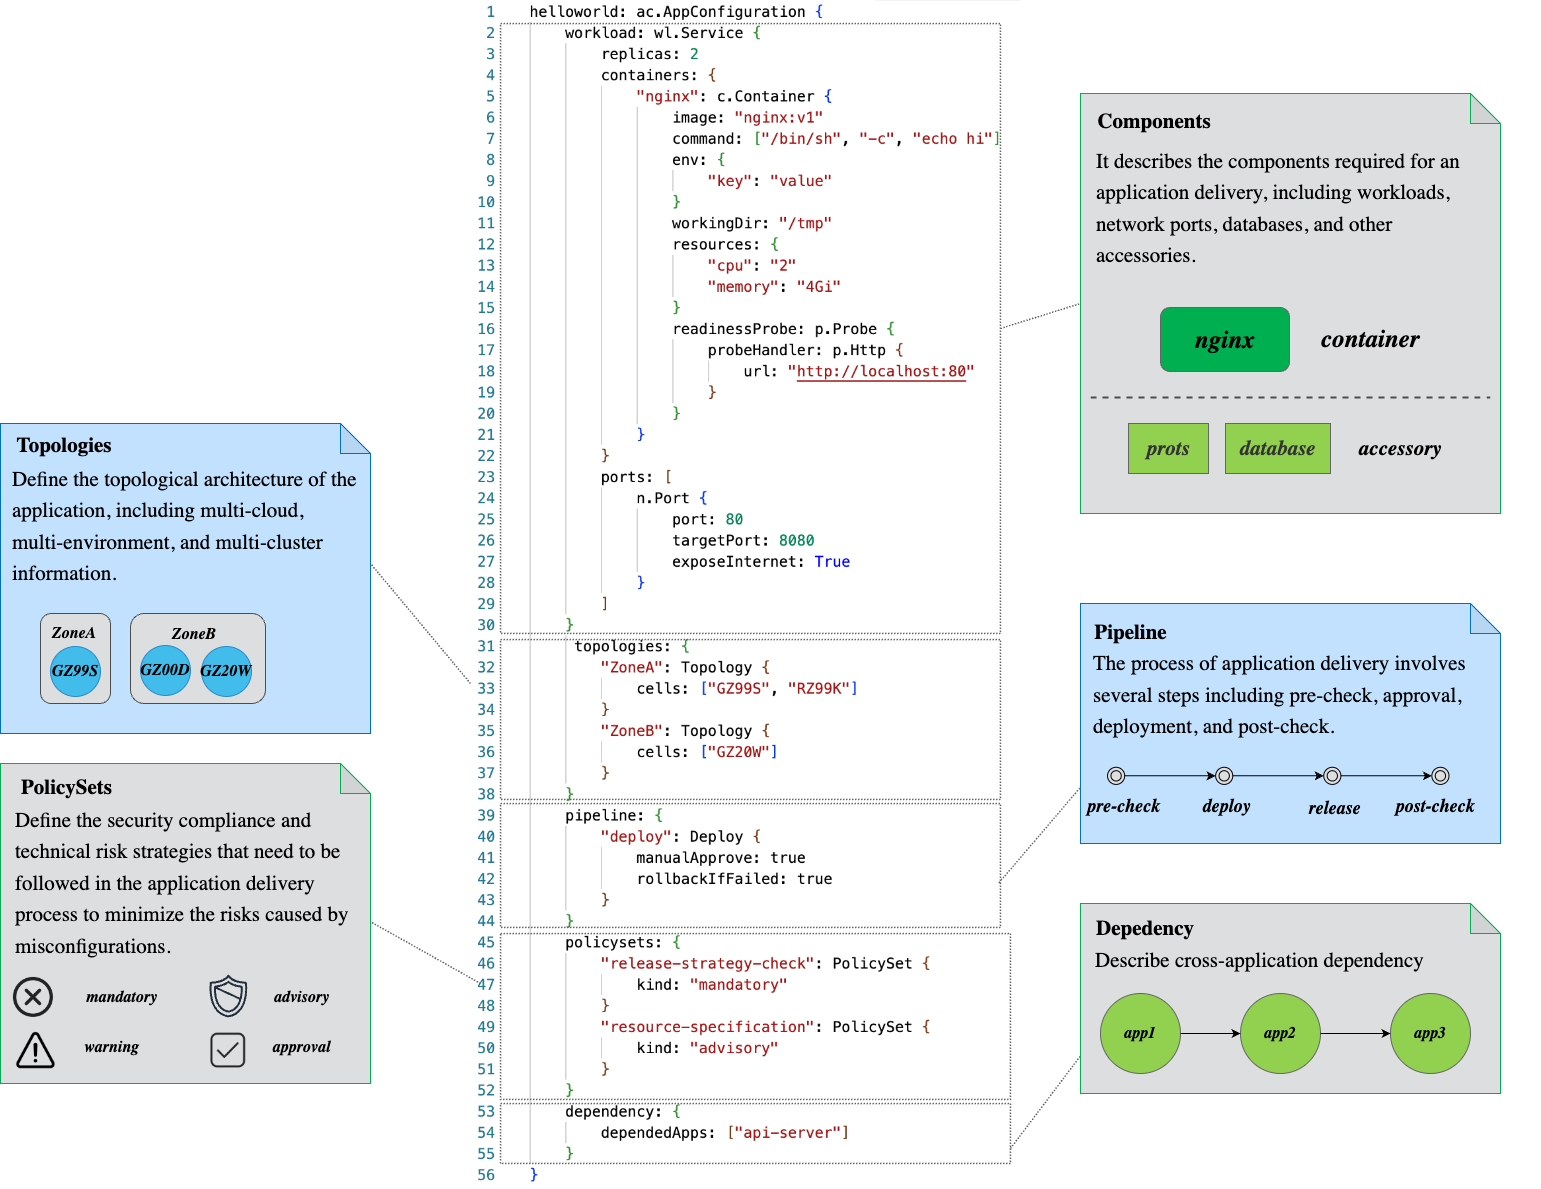Click 'replicas: 2' code line
This screenshot has height=1189, width=1541.
(x=650, y=54)
